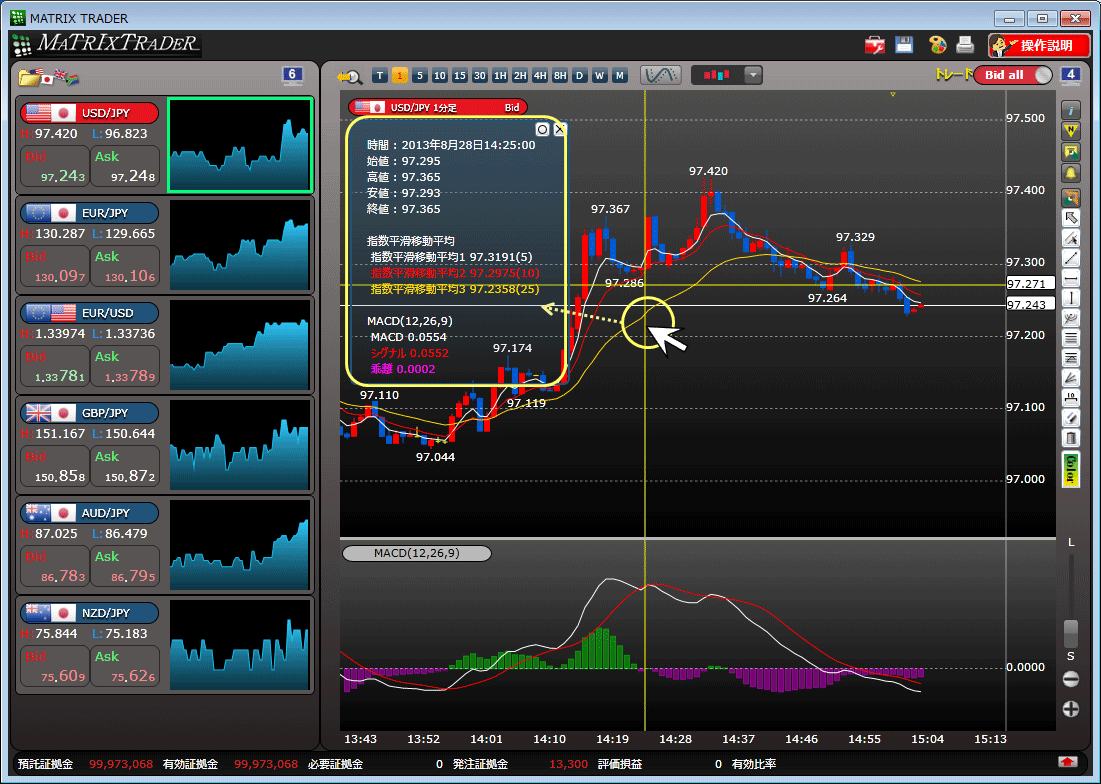
Task: Open the Color swatch button
Action: [x=1071, y=469]
